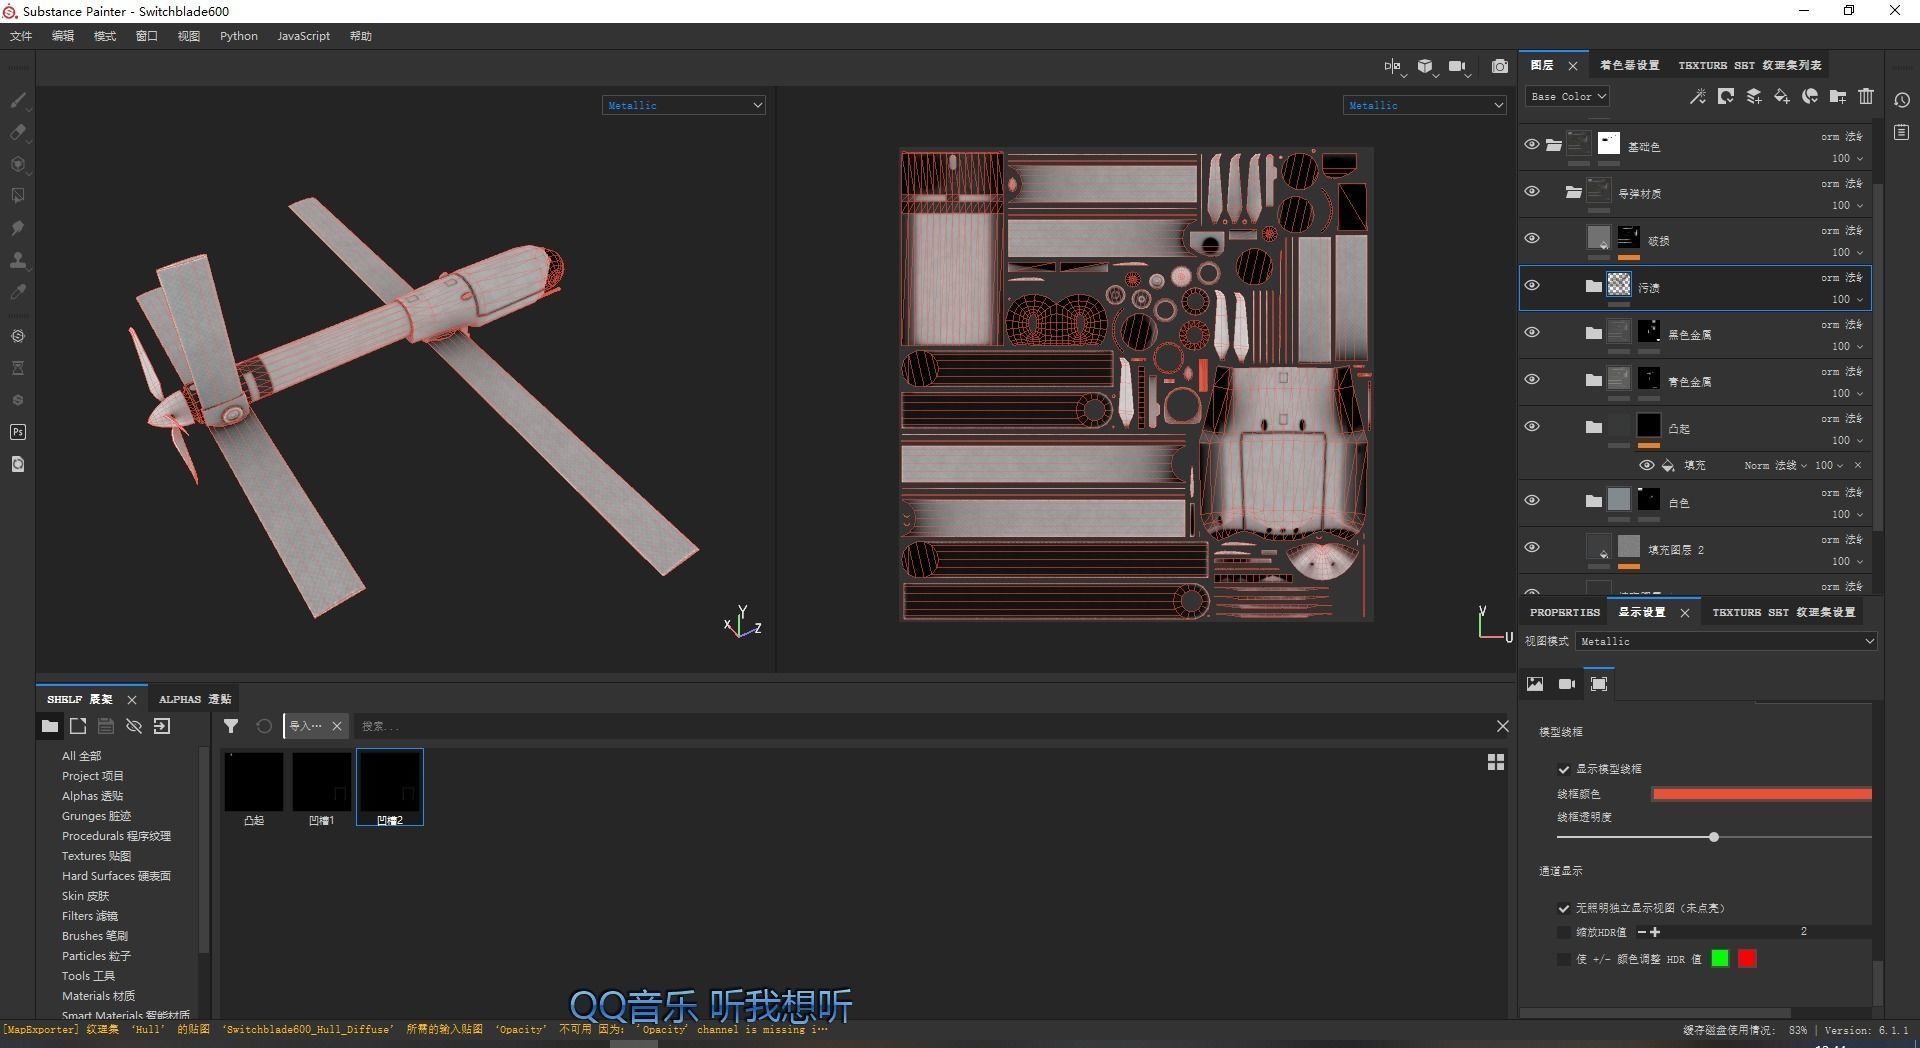Click the shelf import resources arrow icon
Screen dimensions: 1920x1048
(x=162, y=726)
